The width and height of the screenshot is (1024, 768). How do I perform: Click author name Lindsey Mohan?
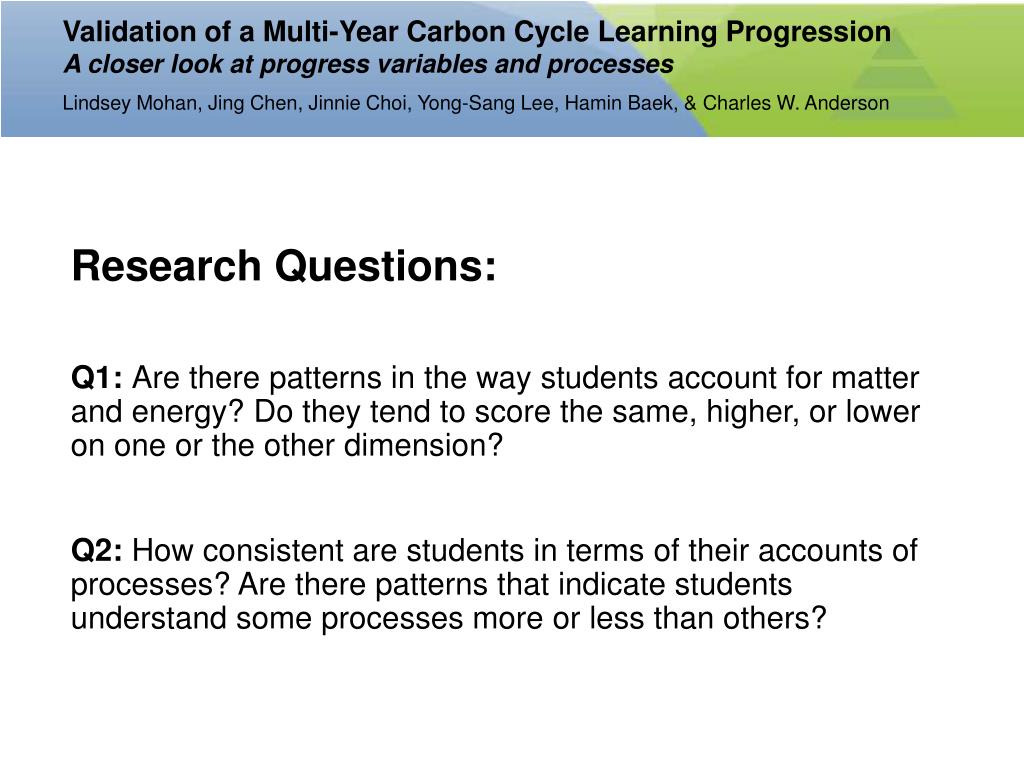pyautogui.click(x=130, y=103)
